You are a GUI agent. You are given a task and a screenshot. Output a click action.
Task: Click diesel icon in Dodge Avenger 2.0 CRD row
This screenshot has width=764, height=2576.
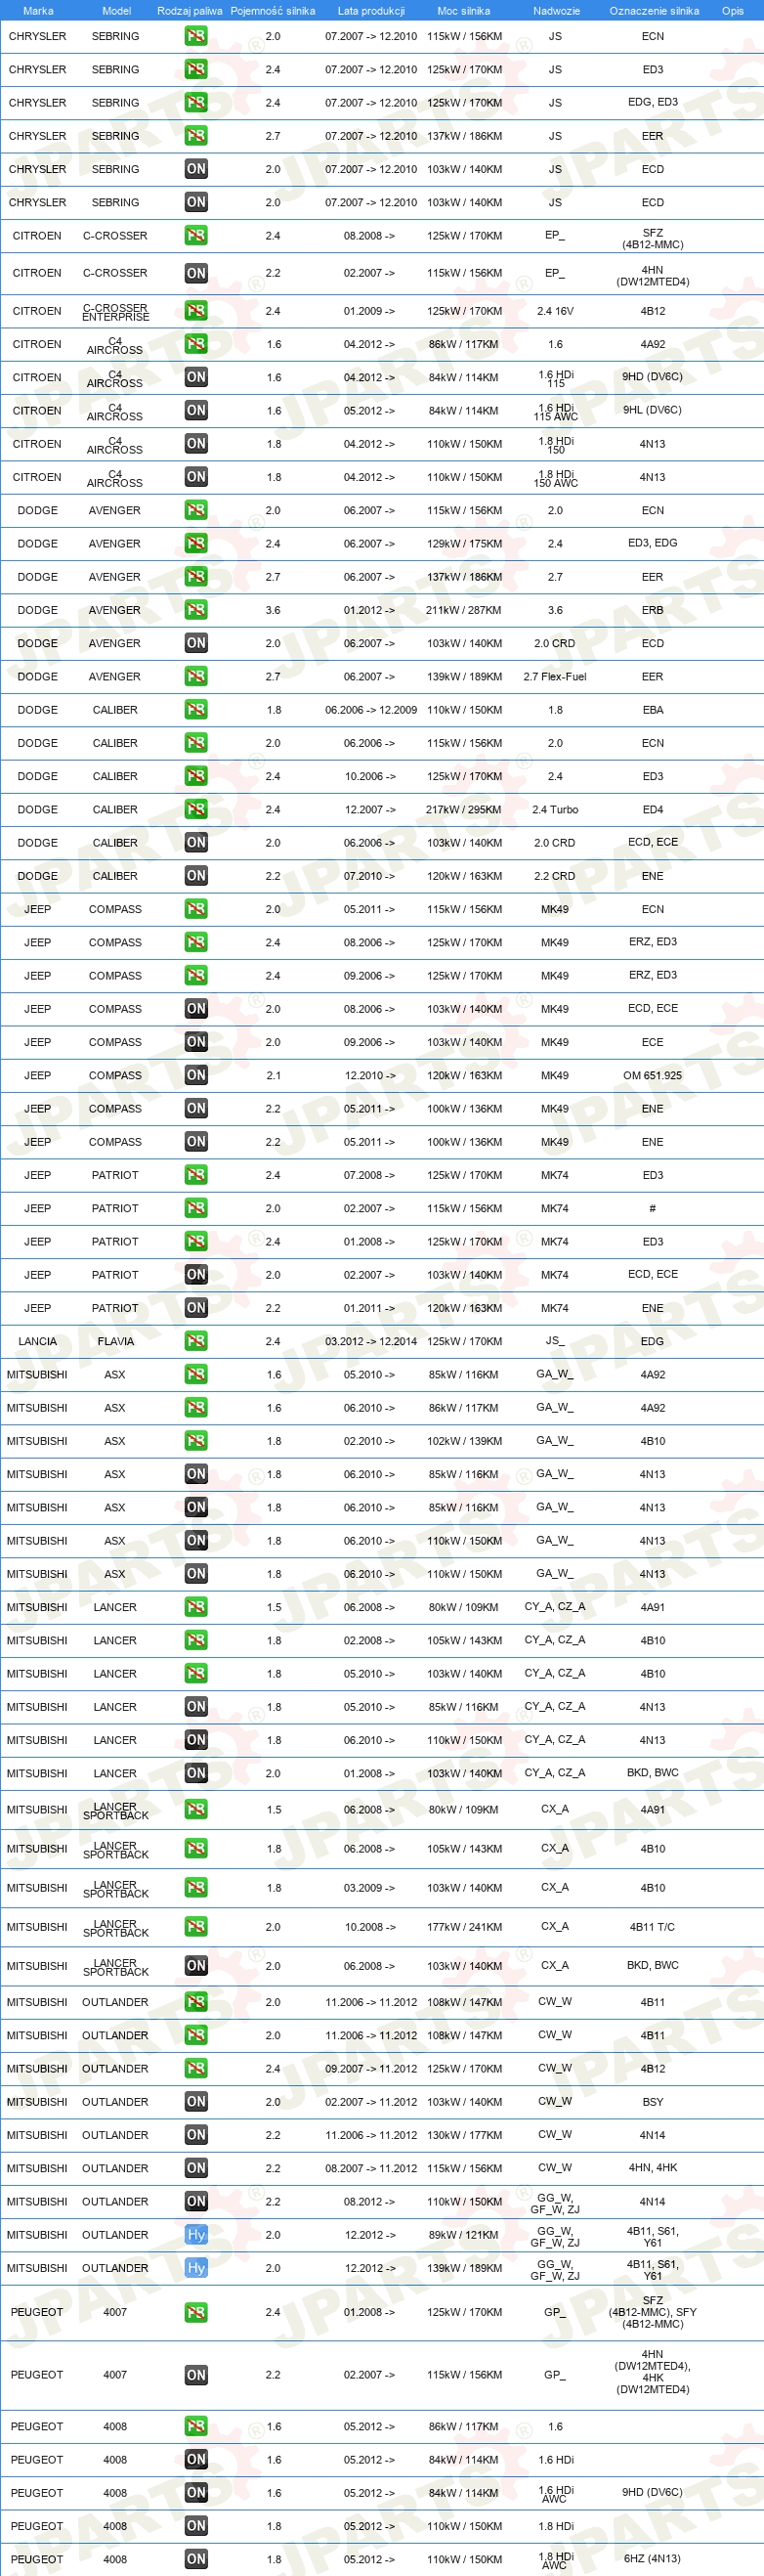[x=196, y=643]
